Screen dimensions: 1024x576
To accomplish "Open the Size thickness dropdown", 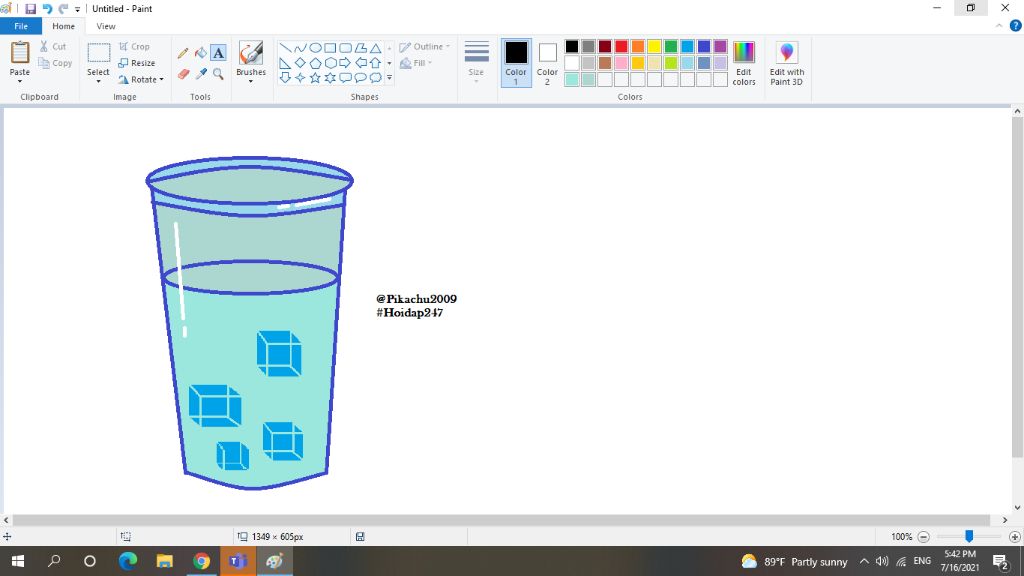I will 476,62.
